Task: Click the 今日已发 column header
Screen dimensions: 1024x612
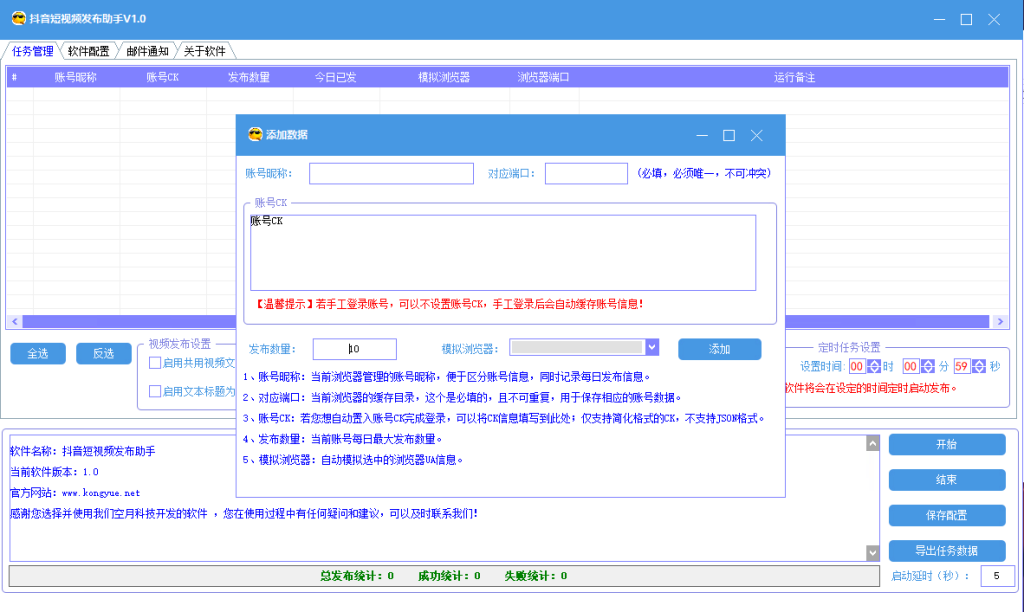Action: click(336, 77)
